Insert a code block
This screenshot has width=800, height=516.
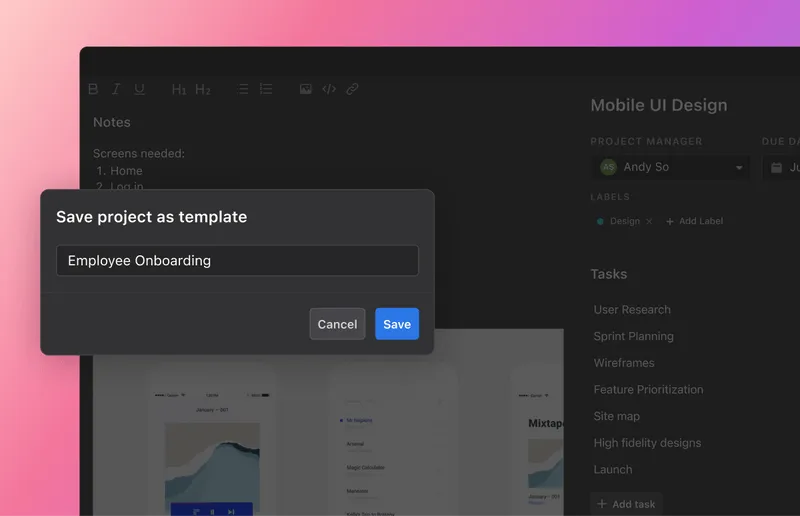pyautogui.click(x=329, y=89)
